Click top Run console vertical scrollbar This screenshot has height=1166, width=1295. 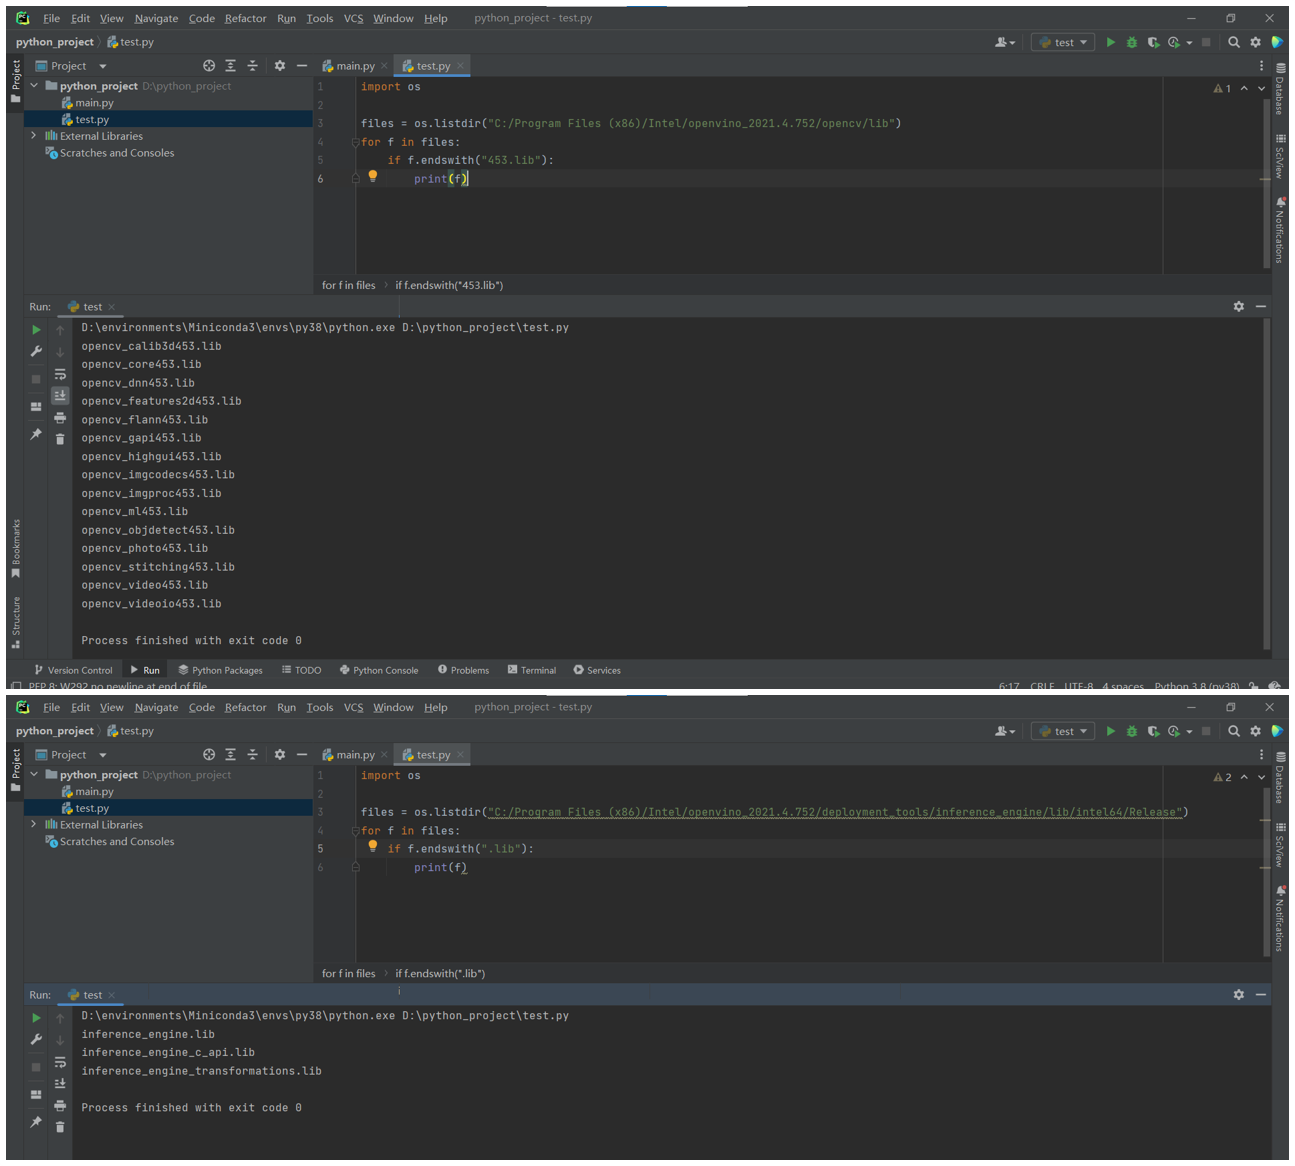click(1267, 483)
